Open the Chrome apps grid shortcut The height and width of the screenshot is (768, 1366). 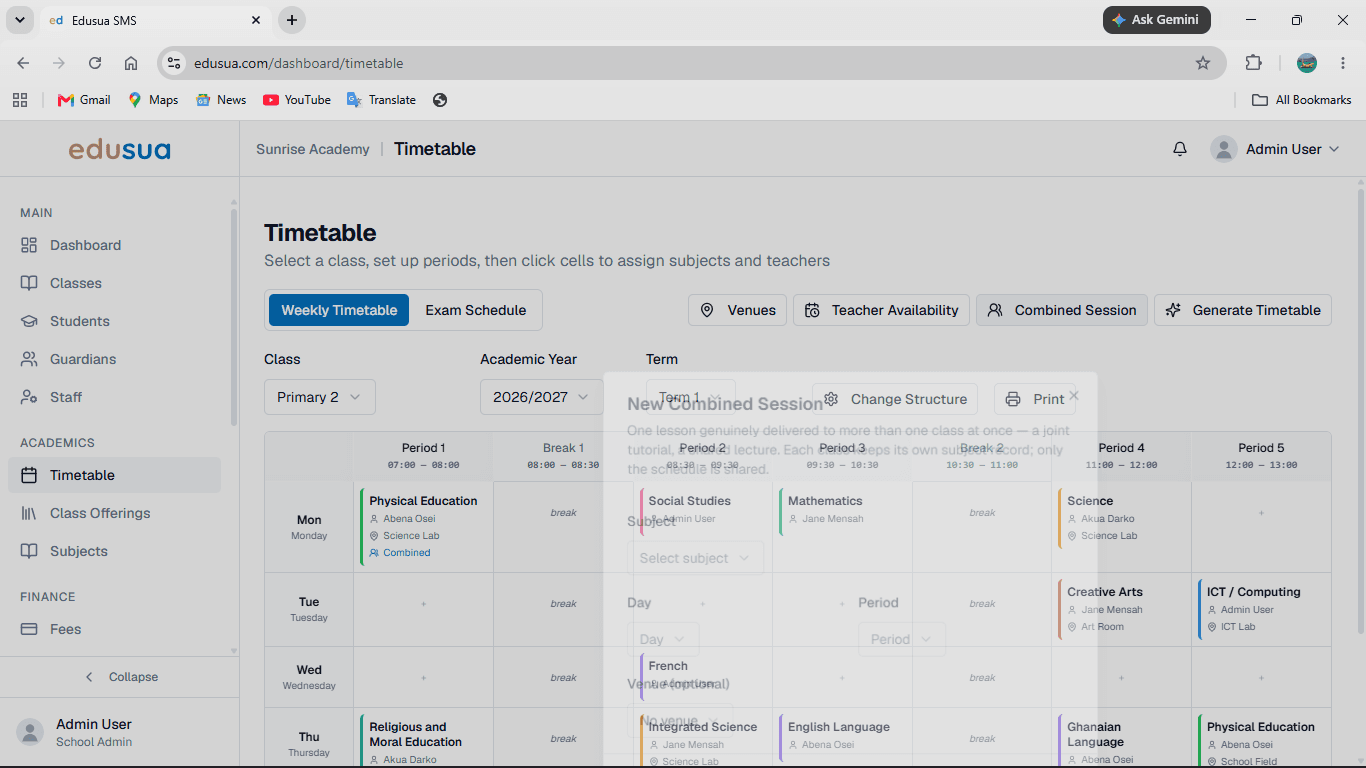[x=20, y=100]
